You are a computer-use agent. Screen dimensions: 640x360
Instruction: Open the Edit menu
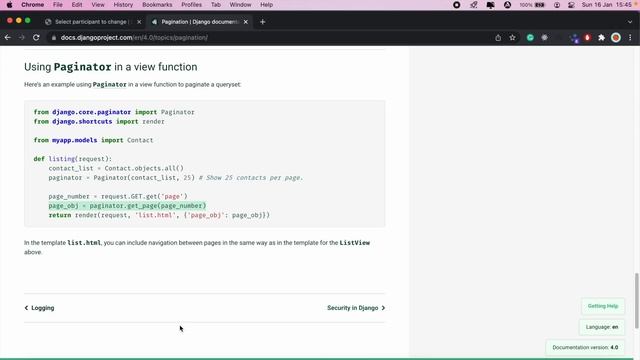tap(77, 5)
